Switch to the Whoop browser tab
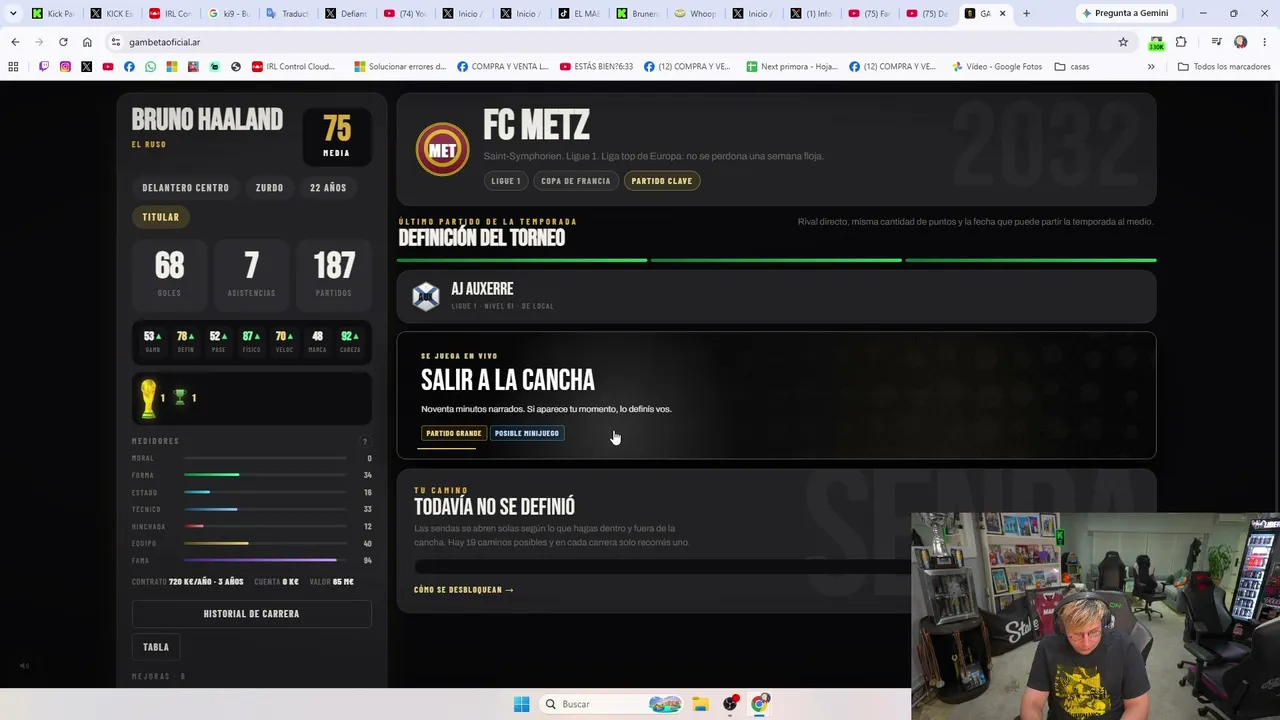Screen dimensions: 1280x720 coord(696,13)
